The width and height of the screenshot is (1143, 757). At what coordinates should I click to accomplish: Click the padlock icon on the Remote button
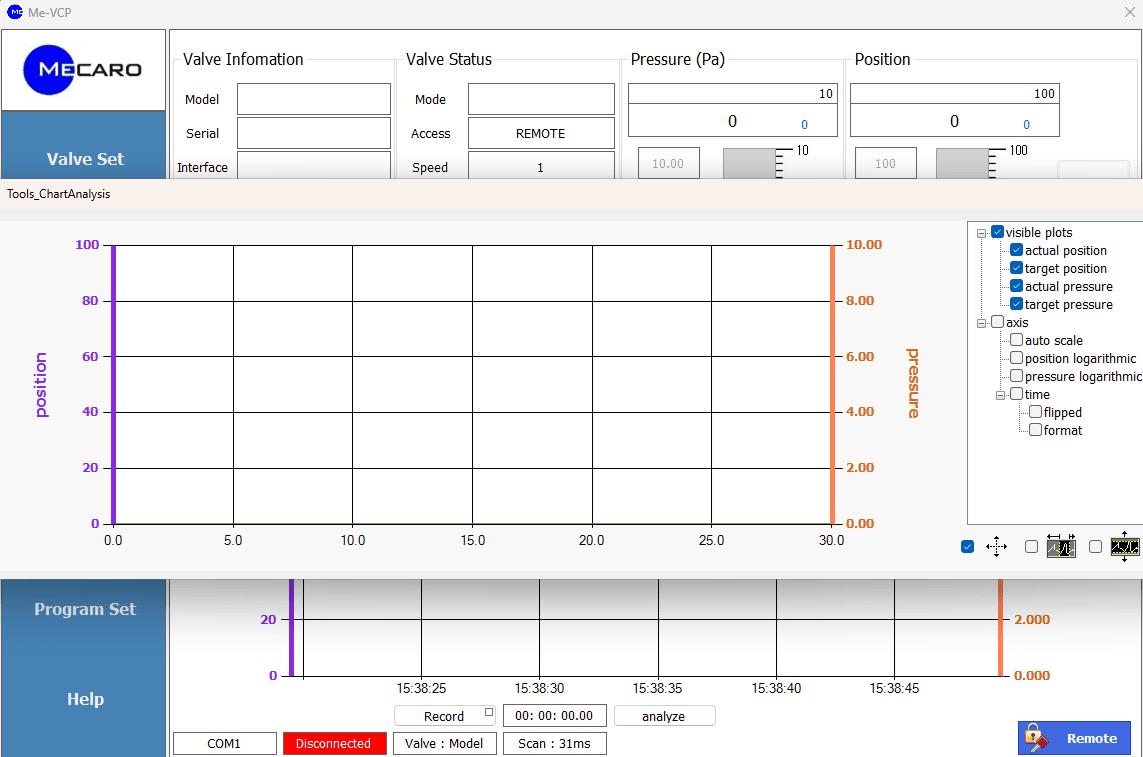[x=1034, y=737]
